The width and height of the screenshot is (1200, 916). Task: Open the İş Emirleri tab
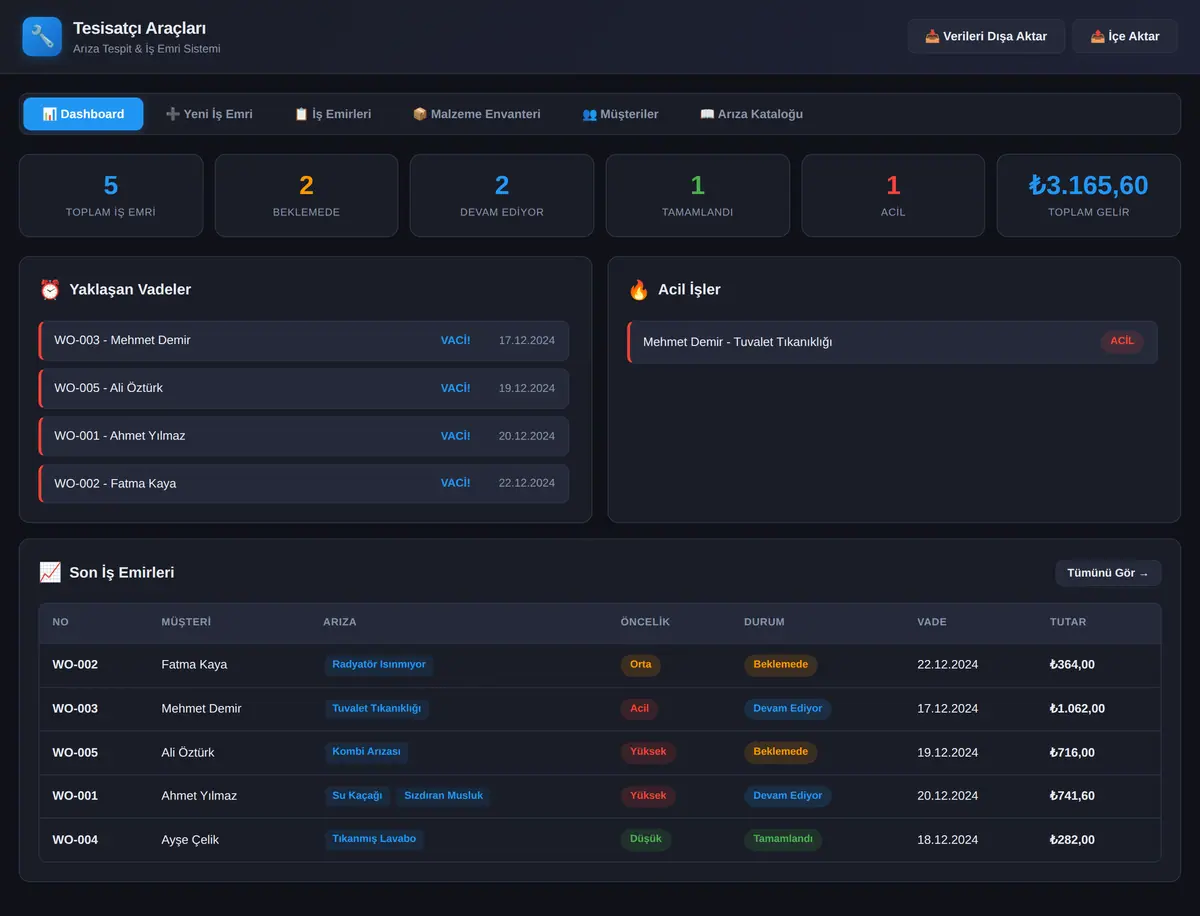333,114
